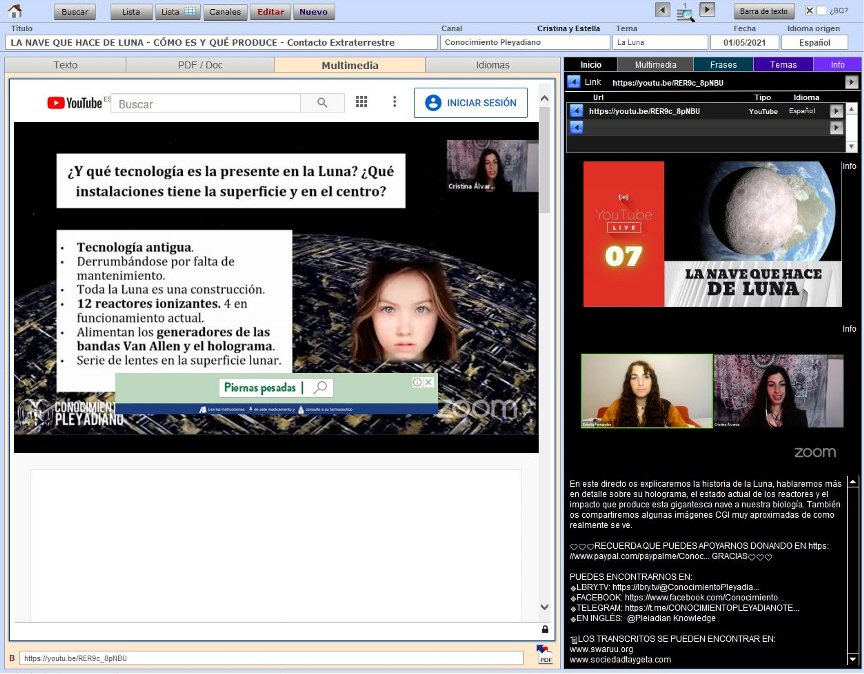The width and height of the screenshot is (864, 674).
Task: Toggle the ¿BQ? checkbox
Action: point(822,11)
